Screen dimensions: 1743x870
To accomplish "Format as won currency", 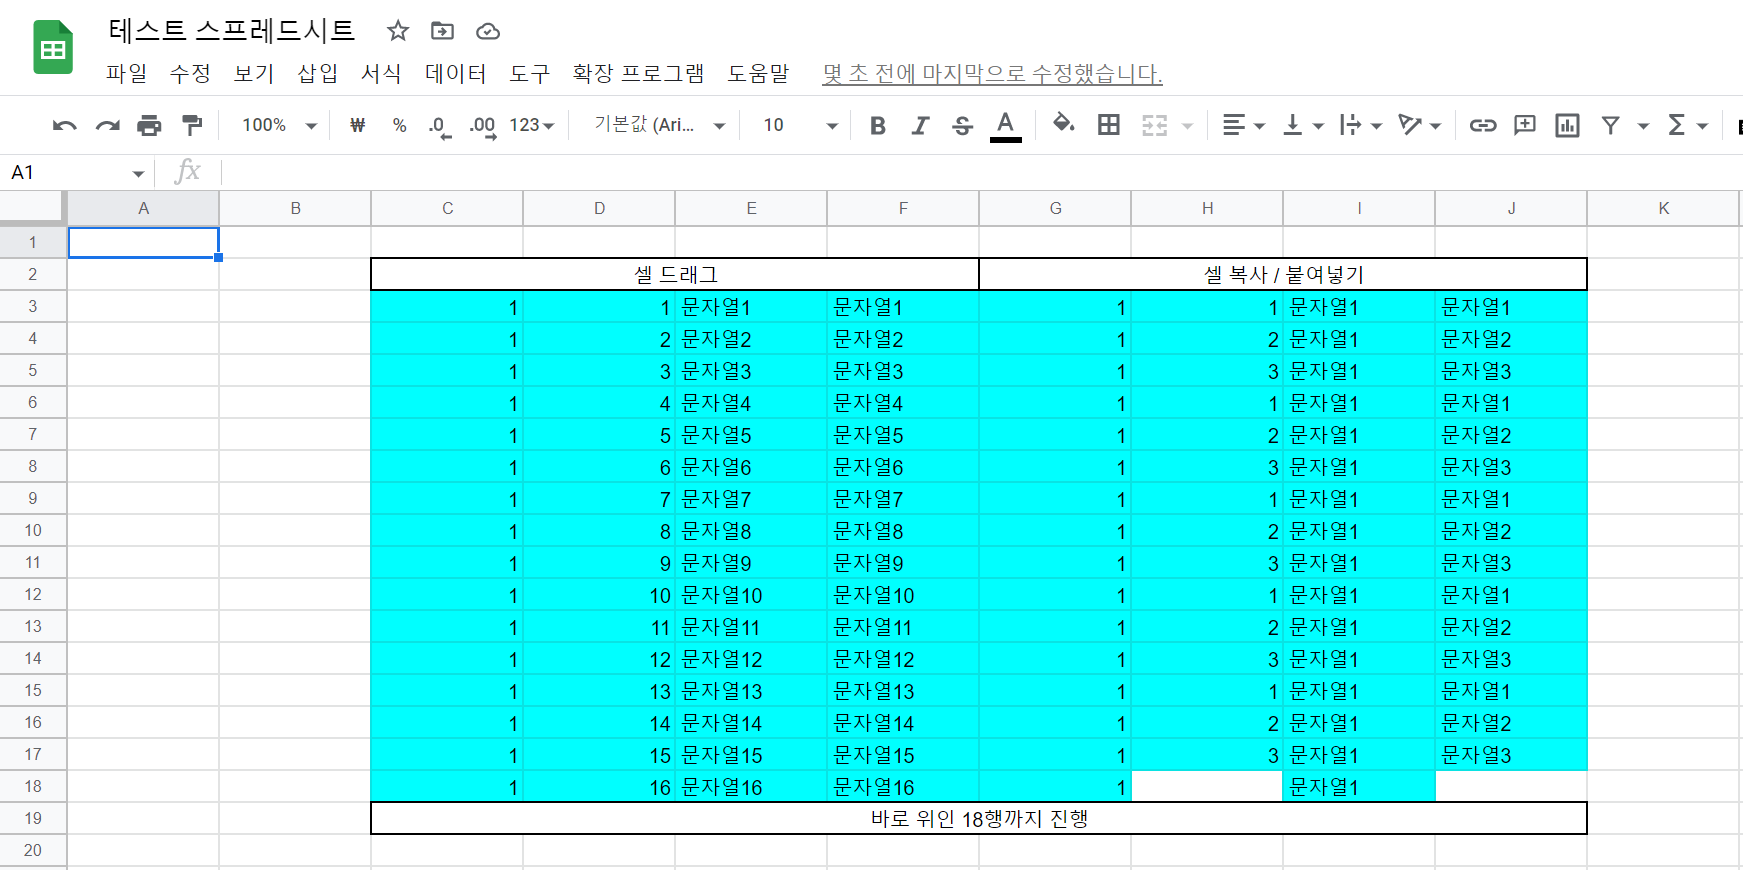I will point(357,125).
